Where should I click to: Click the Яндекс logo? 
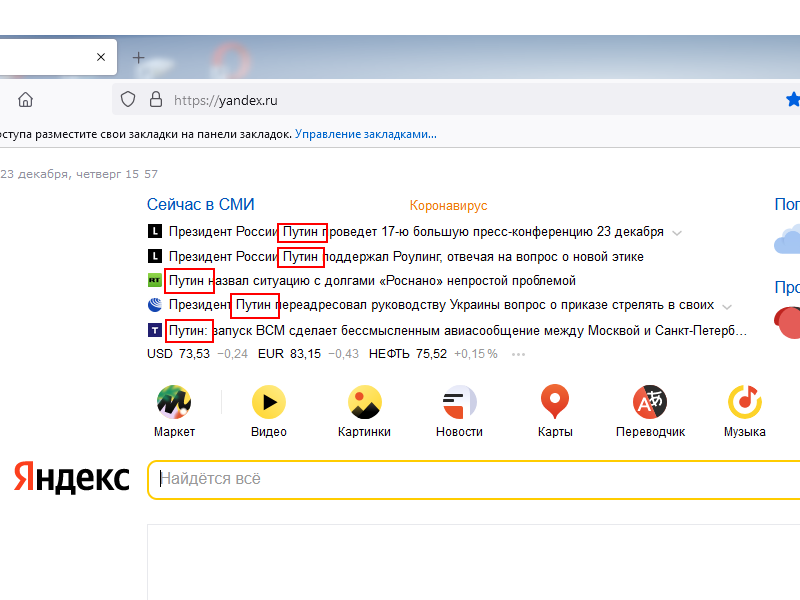tap(71, 478)
